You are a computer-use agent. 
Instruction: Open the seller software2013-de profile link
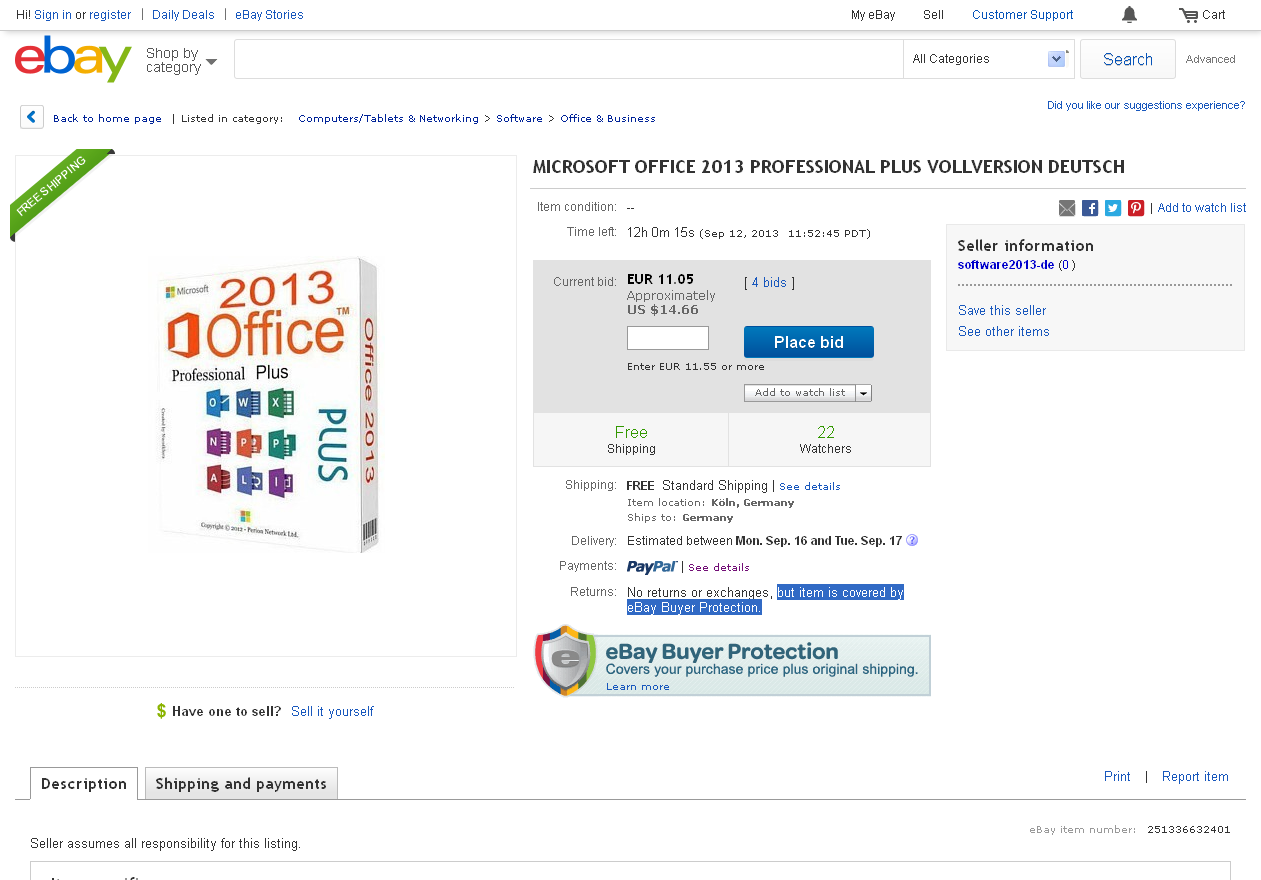point(1006,265)
